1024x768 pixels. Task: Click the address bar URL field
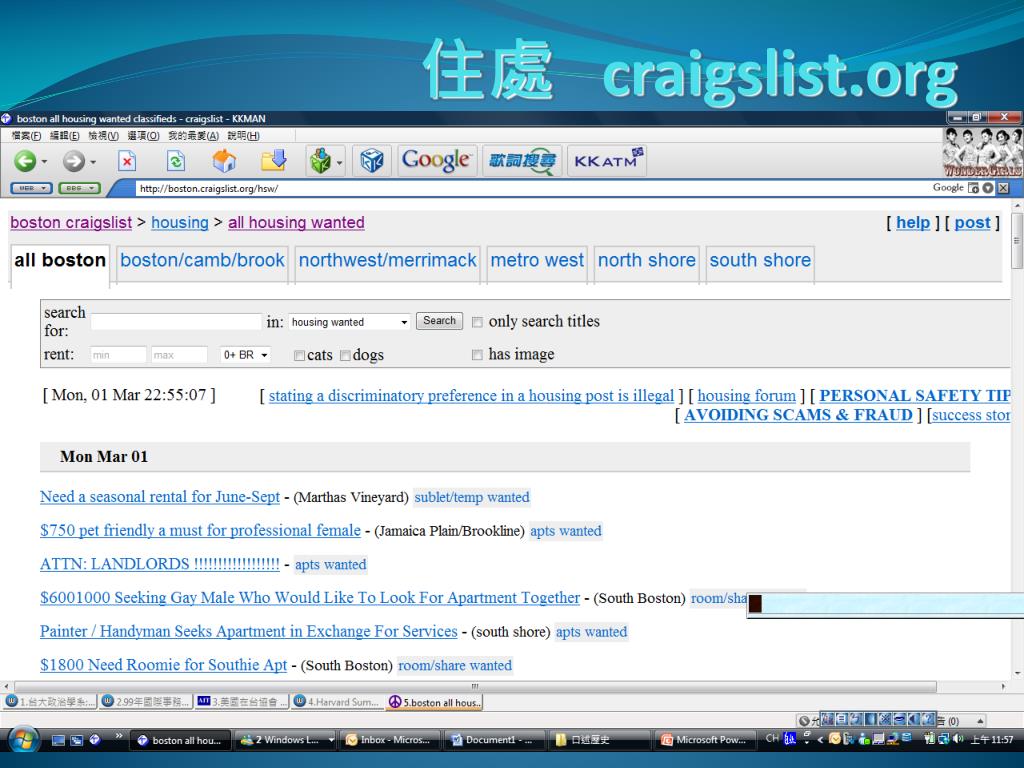(532, 188)
